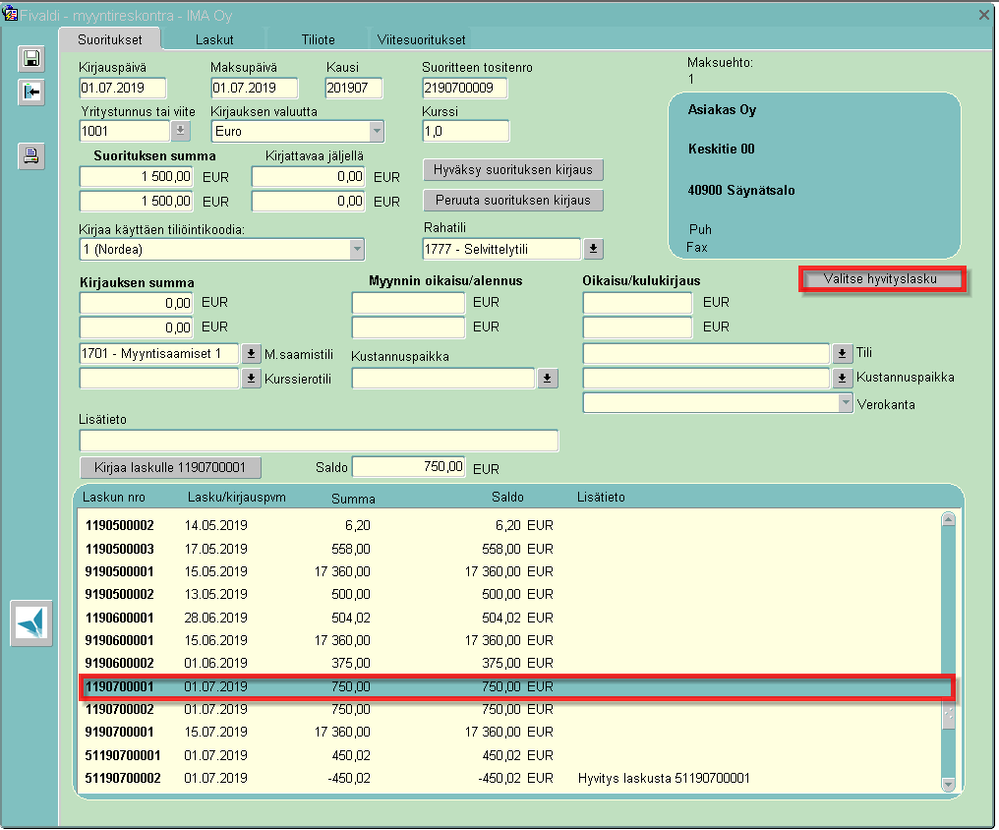Click the Lisätieto text field
999x830 pixels.
tap(319, 440)
